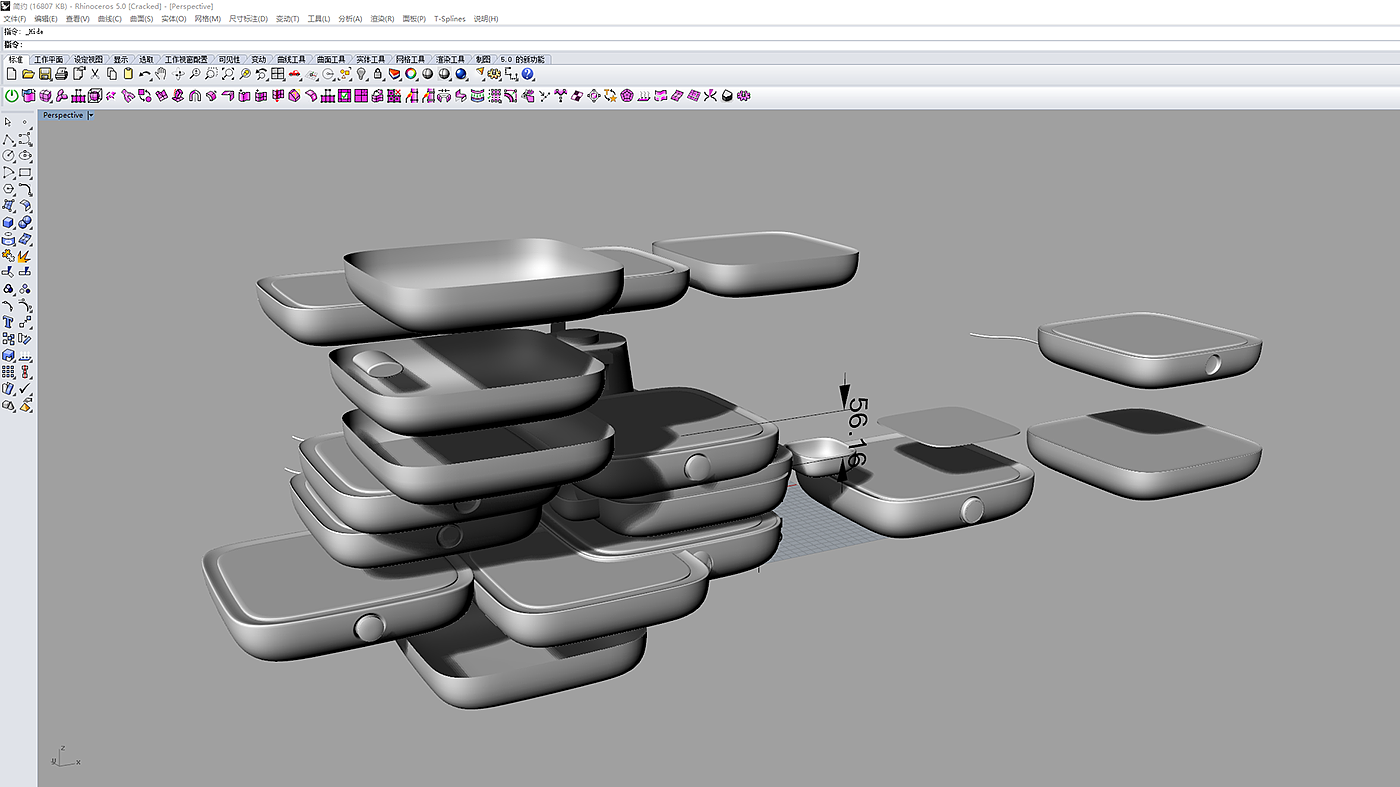Switch to the 曲线工具 toolbar tab
Screen dimensions: 1400x787
[x=290, y=59]
